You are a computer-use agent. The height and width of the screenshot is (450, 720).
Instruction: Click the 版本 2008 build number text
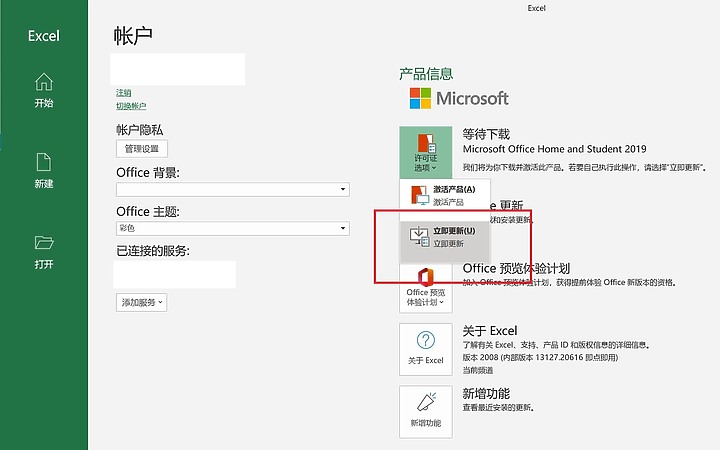(x=540, y=357)
